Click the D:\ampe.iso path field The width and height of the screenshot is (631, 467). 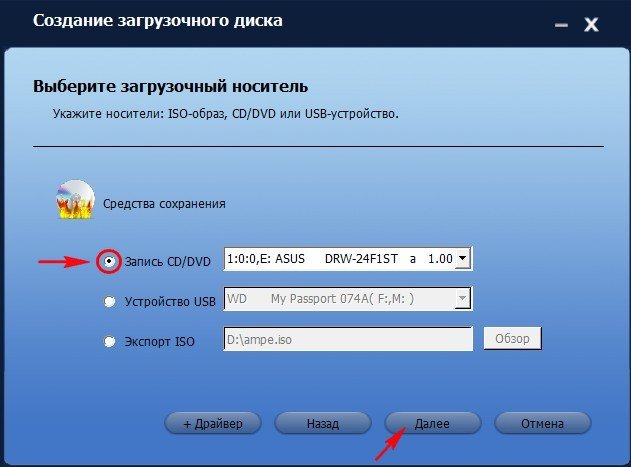point(348,339)
